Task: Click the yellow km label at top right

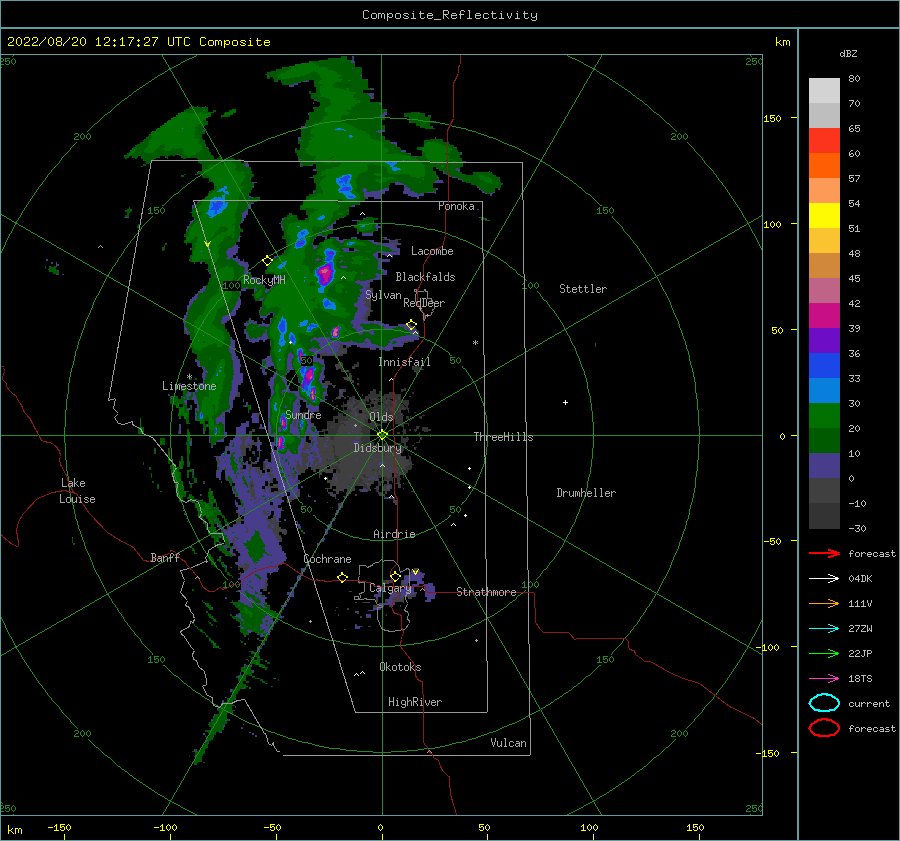Action: point(782,42)
